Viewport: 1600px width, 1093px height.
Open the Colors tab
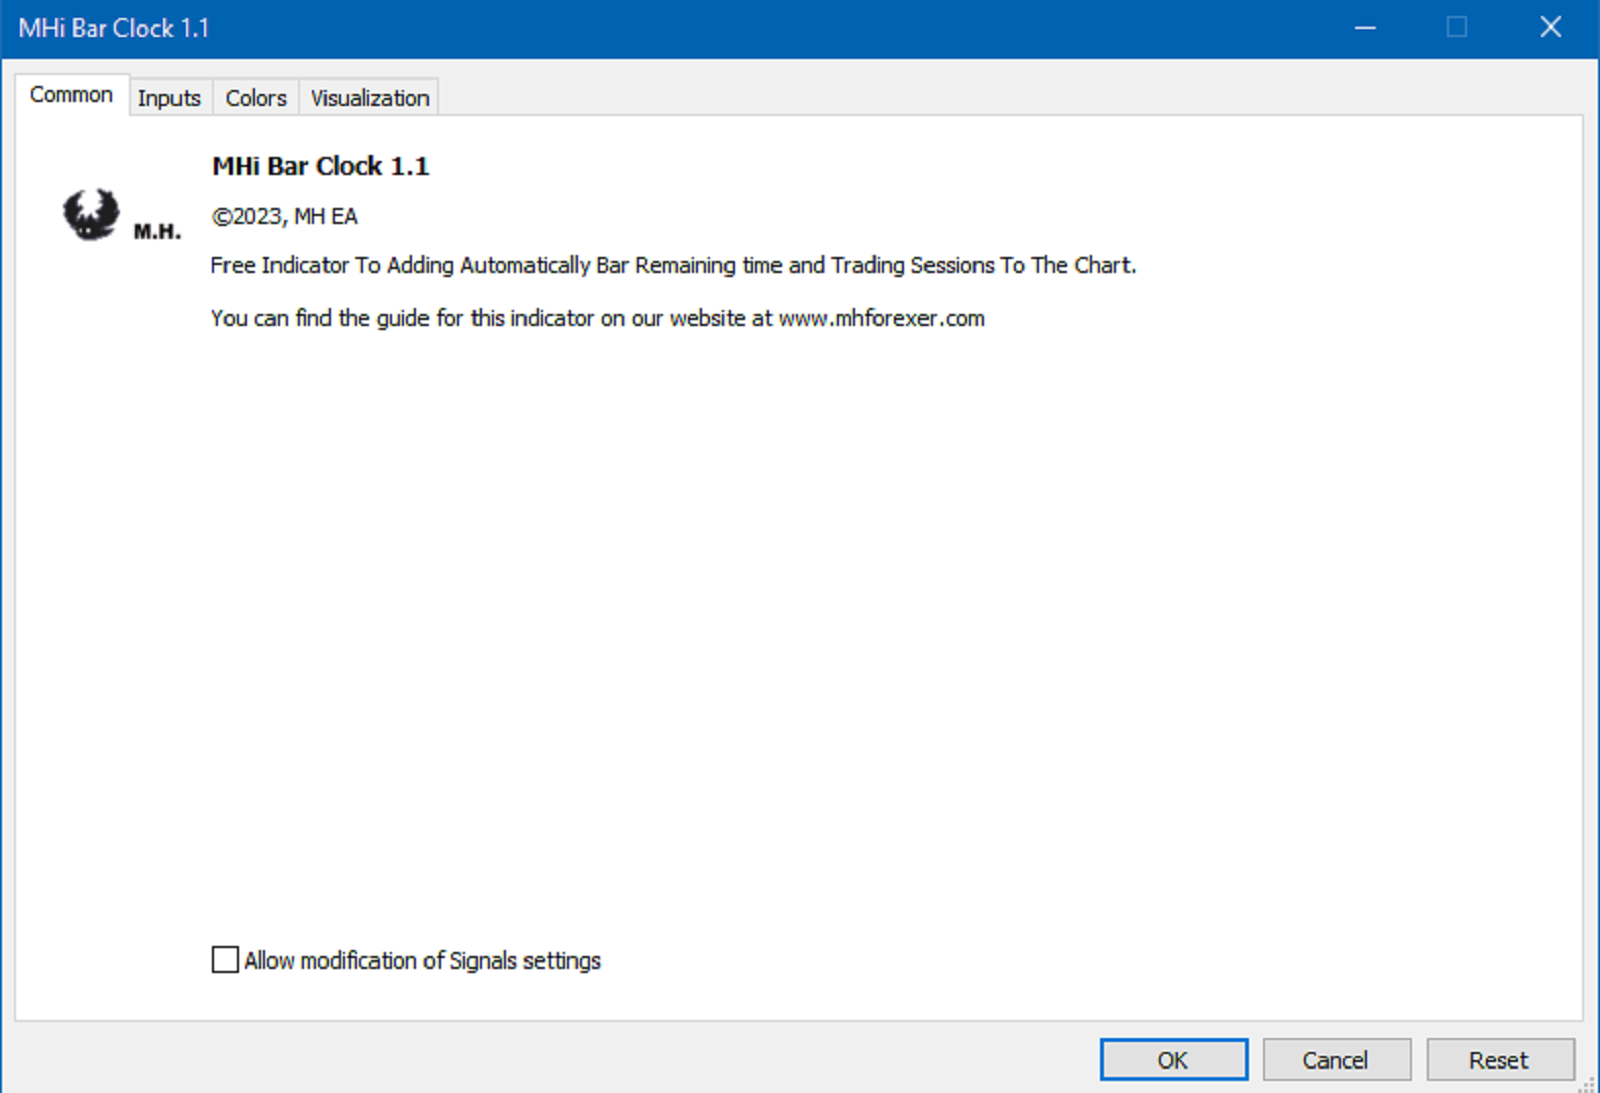tap(256, 98)
